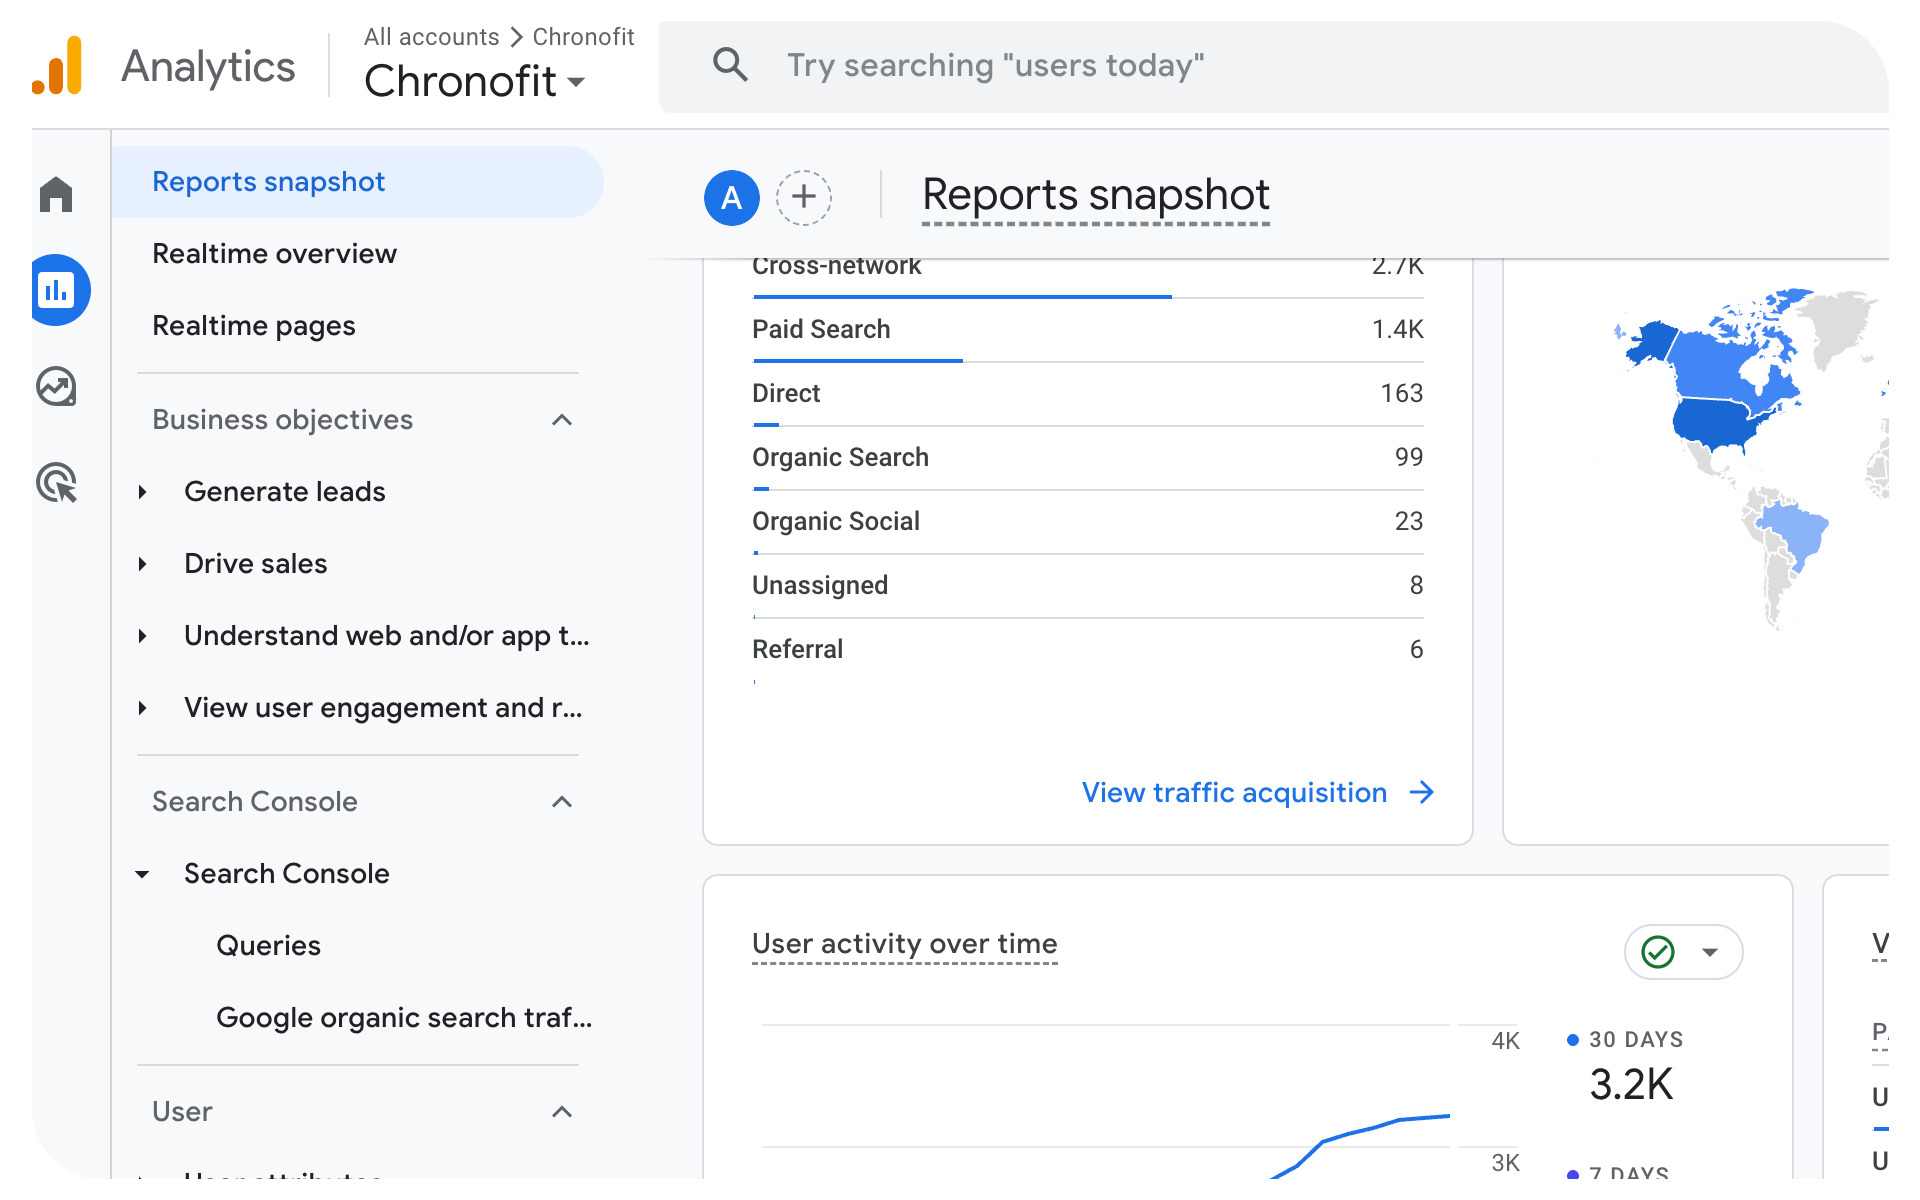The height and width of the screenshot is (1200, 1920).
Task: Select the Reports bar chart icon
Action: coord(57,290)
